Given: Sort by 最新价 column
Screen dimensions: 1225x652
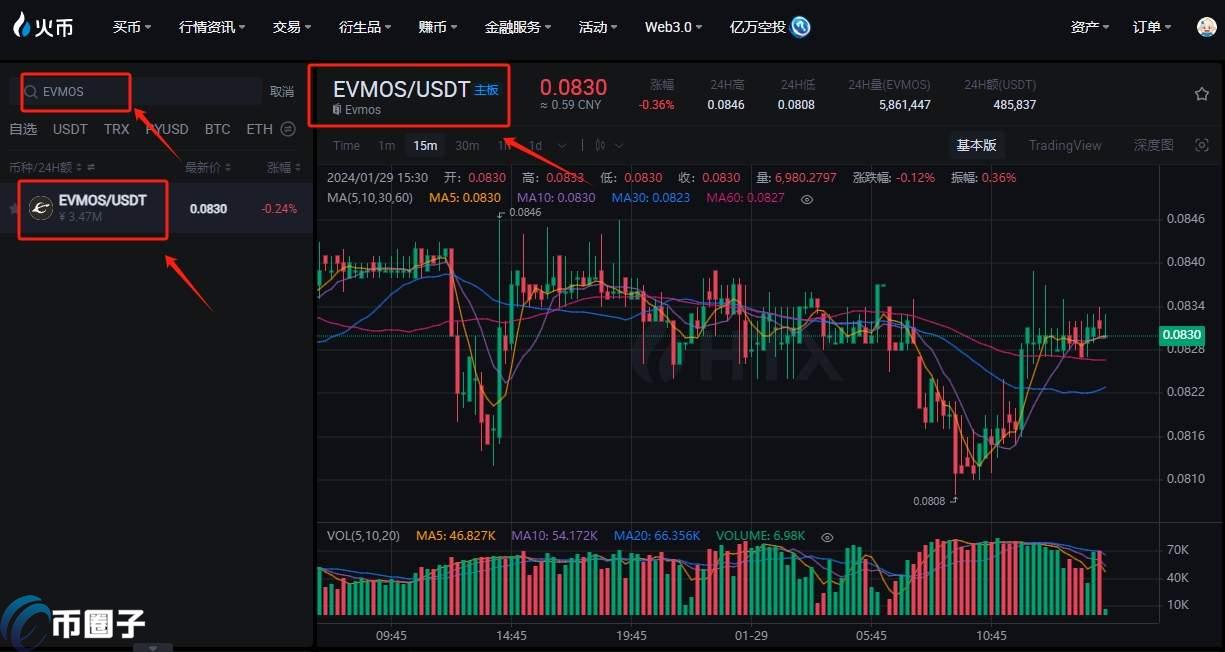Looking at the screenshot, I should pyautogui.click(x=208, y=167).
